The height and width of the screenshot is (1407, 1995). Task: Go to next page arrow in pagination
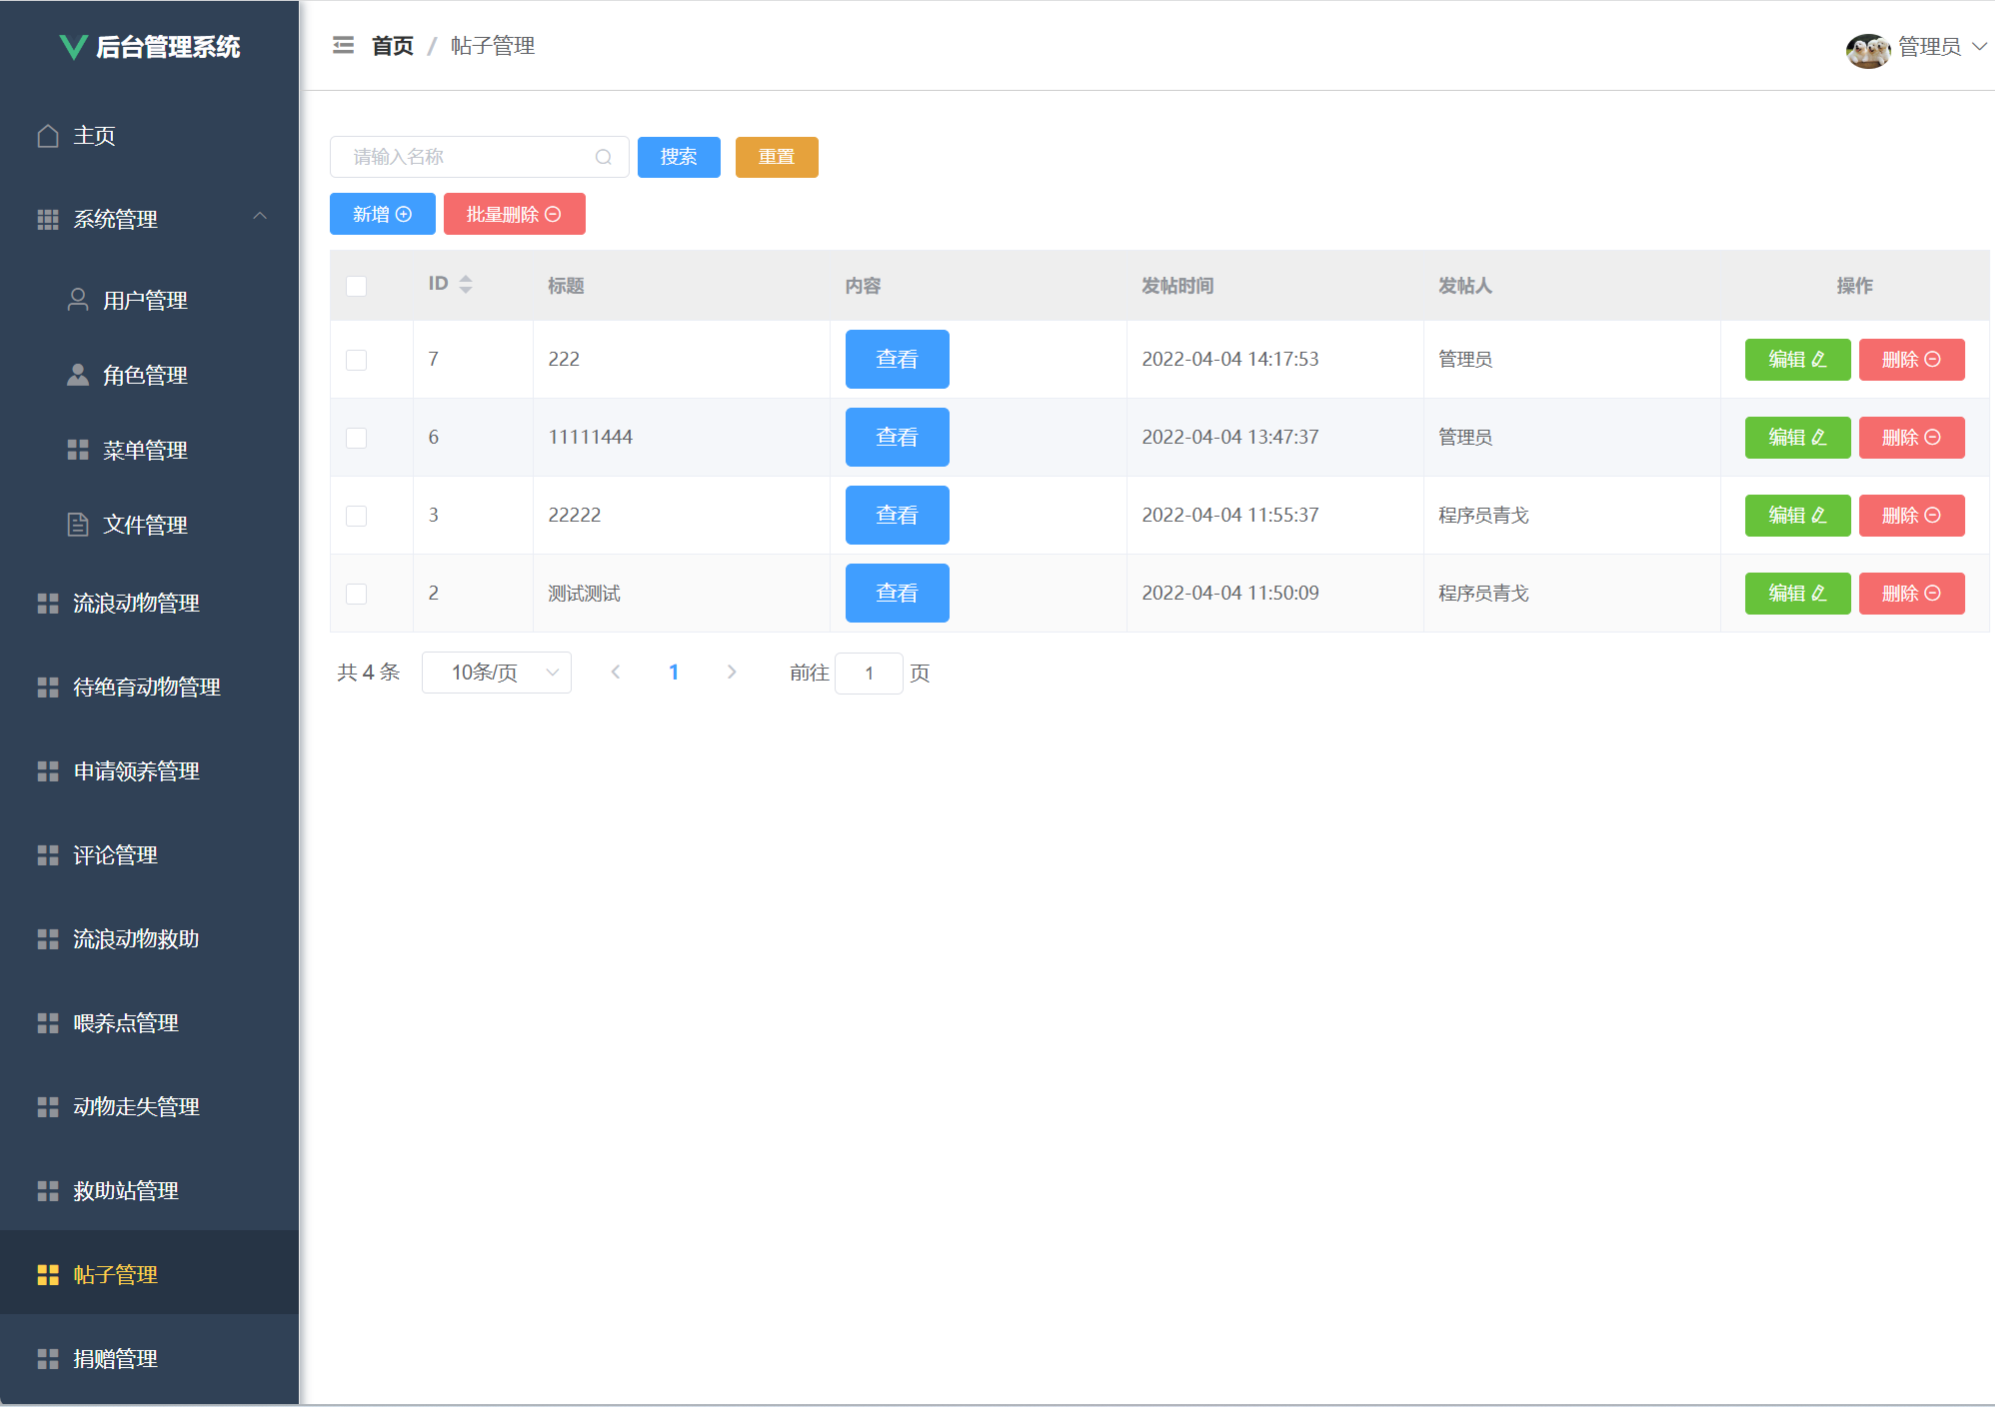coord(731,672)
